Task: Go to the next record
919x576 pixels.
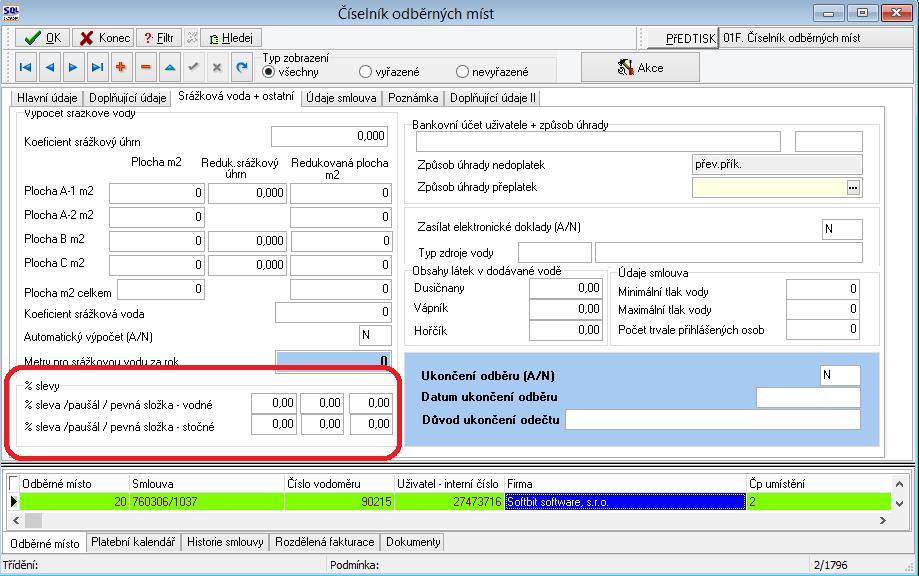Action: pos(73,67)
